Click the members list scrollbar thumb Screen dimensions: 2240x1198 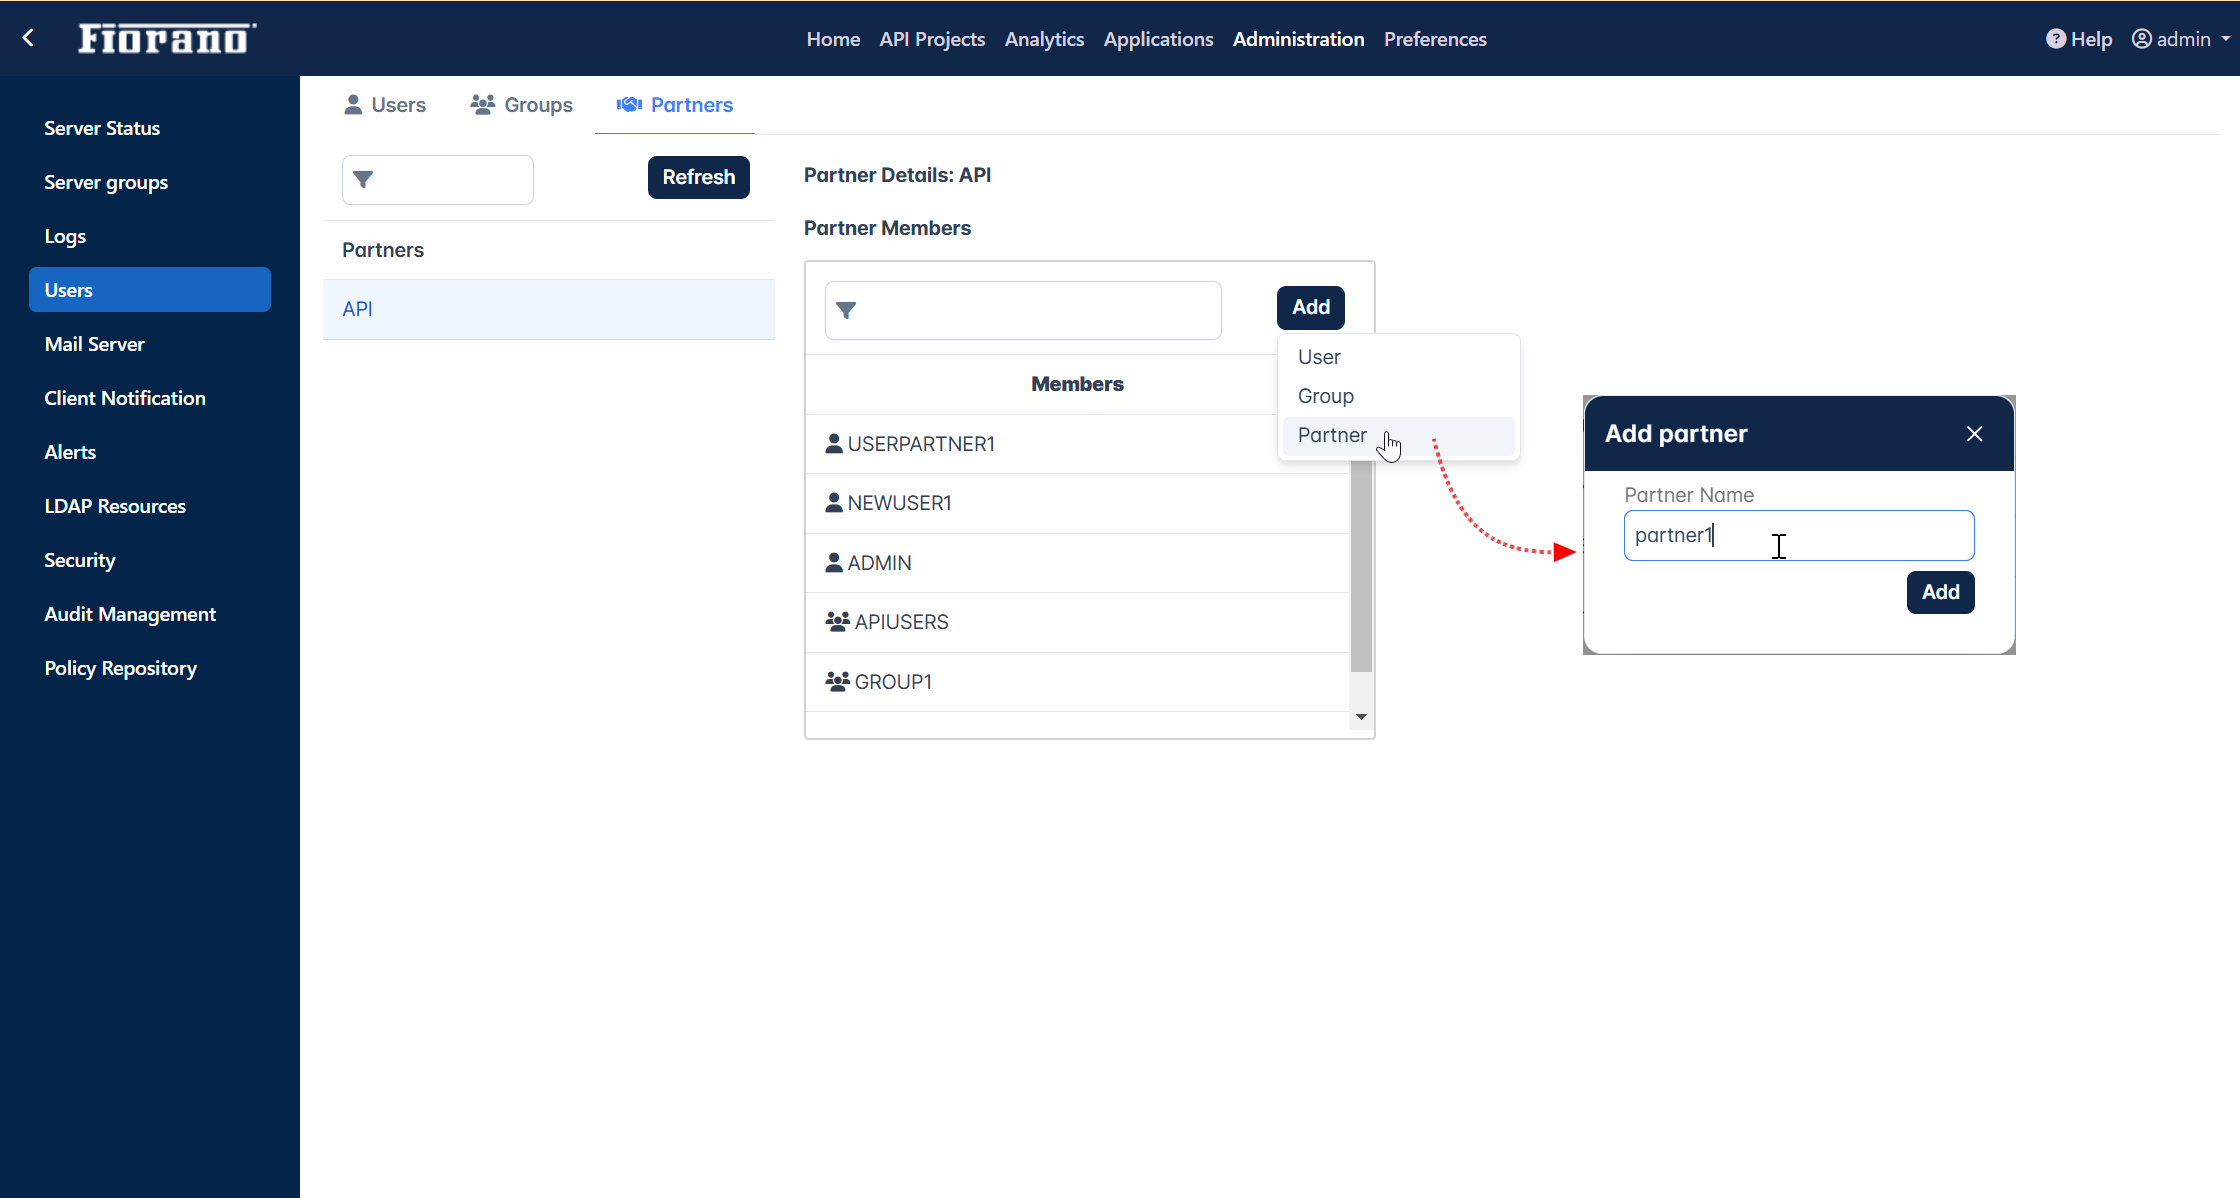coord(1361,565)
